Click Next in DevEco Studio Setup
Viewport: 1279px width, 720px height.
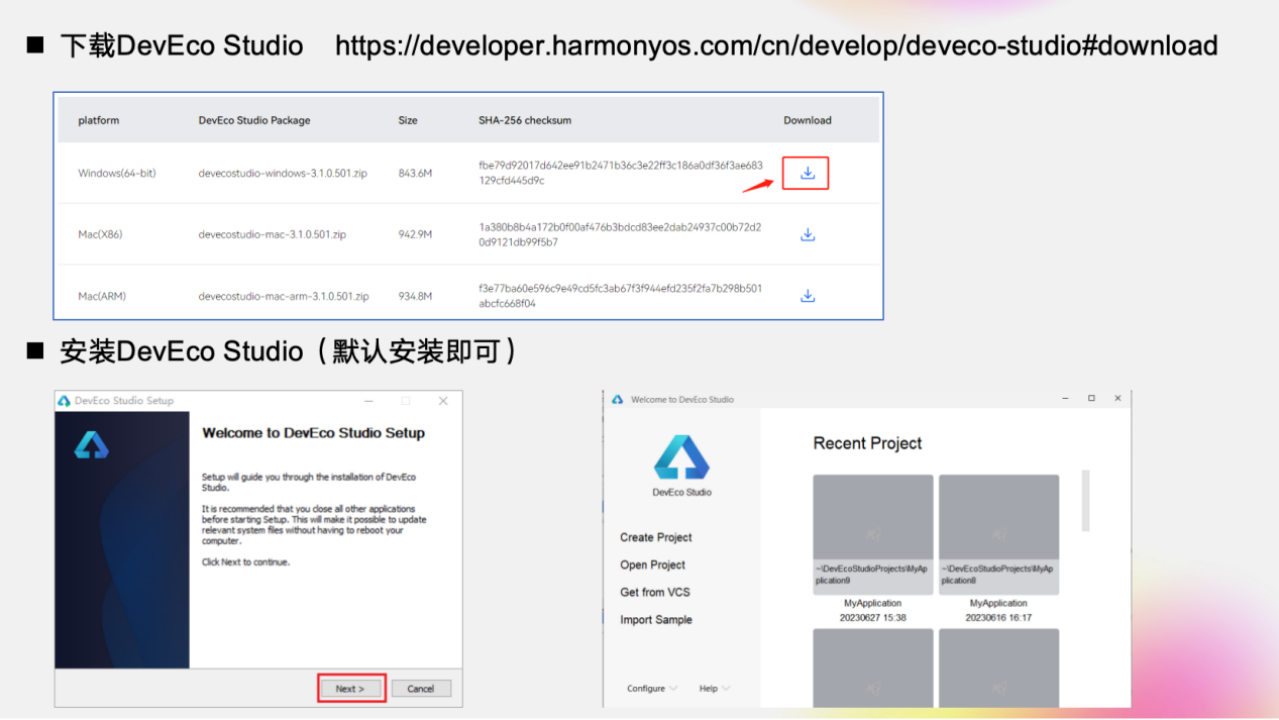(351, 688)
